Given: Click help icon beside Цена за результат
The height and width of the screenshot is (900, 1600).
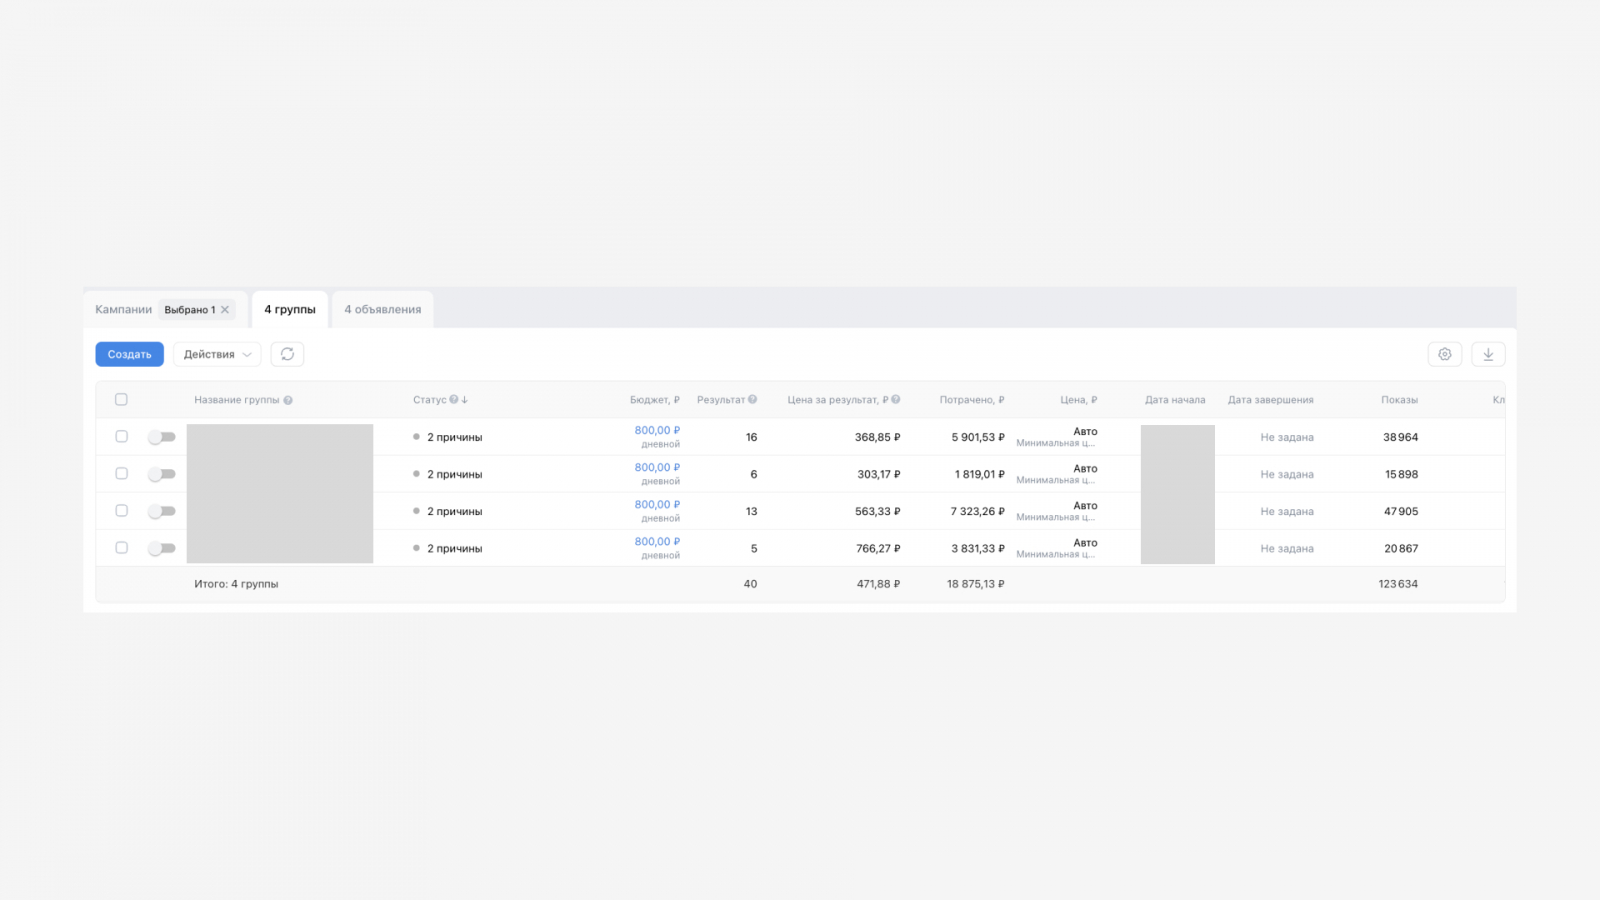Looking at the screenshot, I should coord(896,399).
